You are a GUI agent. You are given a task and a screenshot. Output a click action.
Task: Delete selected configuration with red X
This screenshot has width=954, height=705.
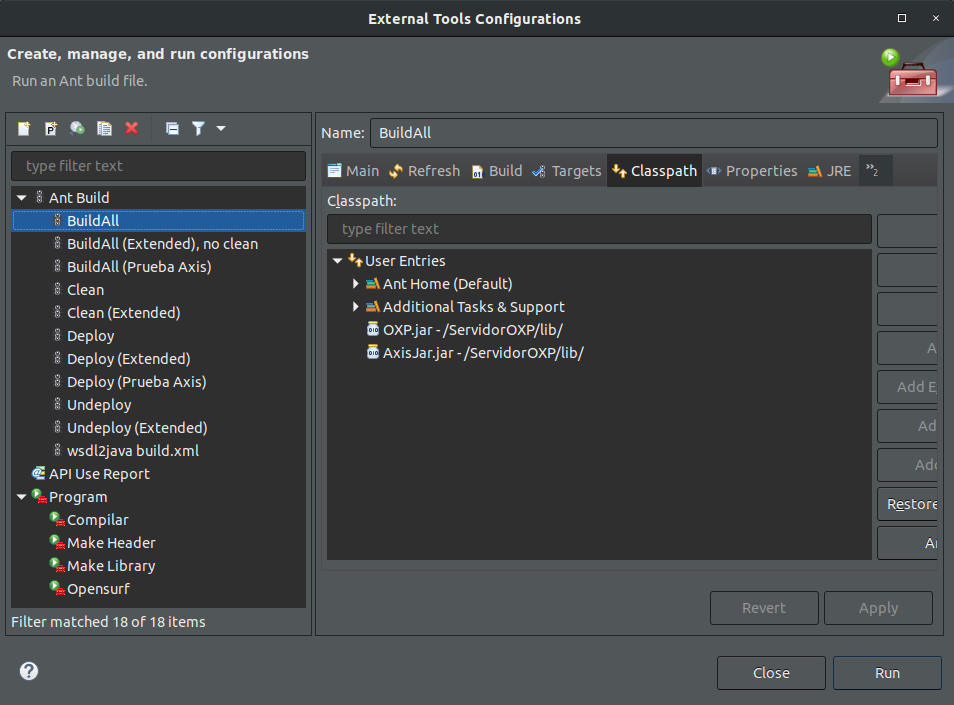[131, 128]
